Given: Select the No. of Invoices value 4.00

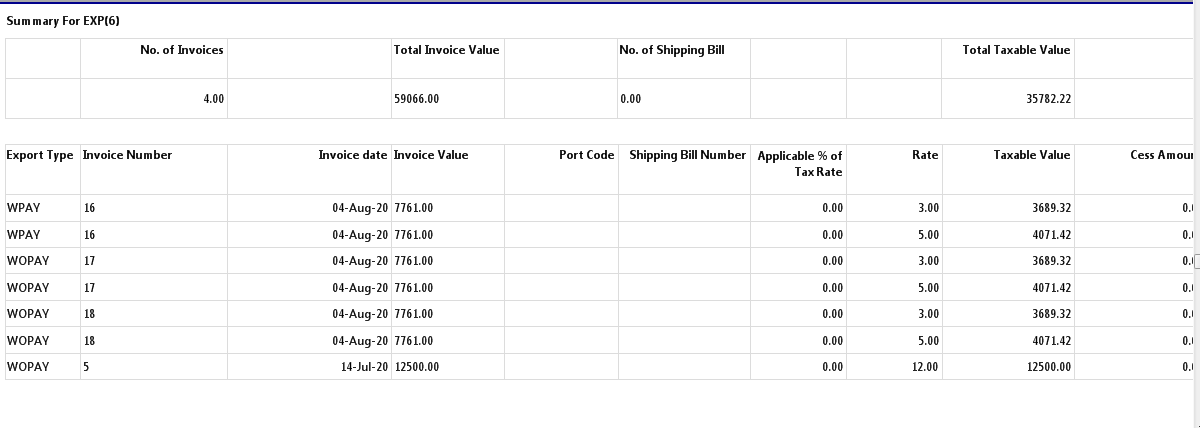Looking at the screenshot, I should pyautogui.click(x=213, y=100).
